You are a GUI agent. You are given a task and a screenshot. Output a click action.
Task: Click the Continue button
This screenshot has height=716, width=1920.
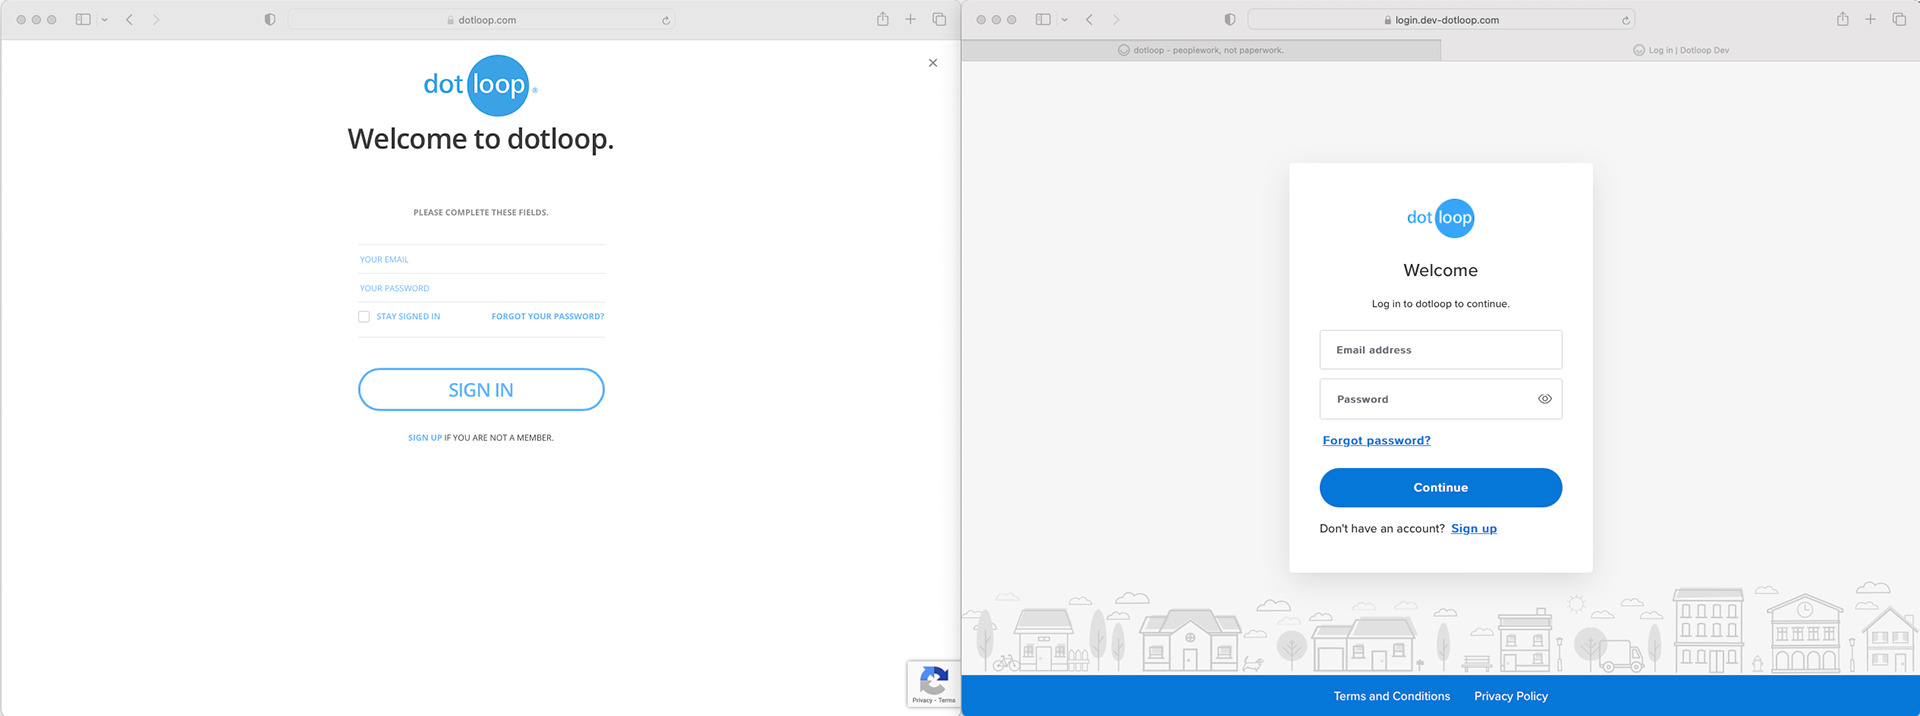(x=1441, y=488)
